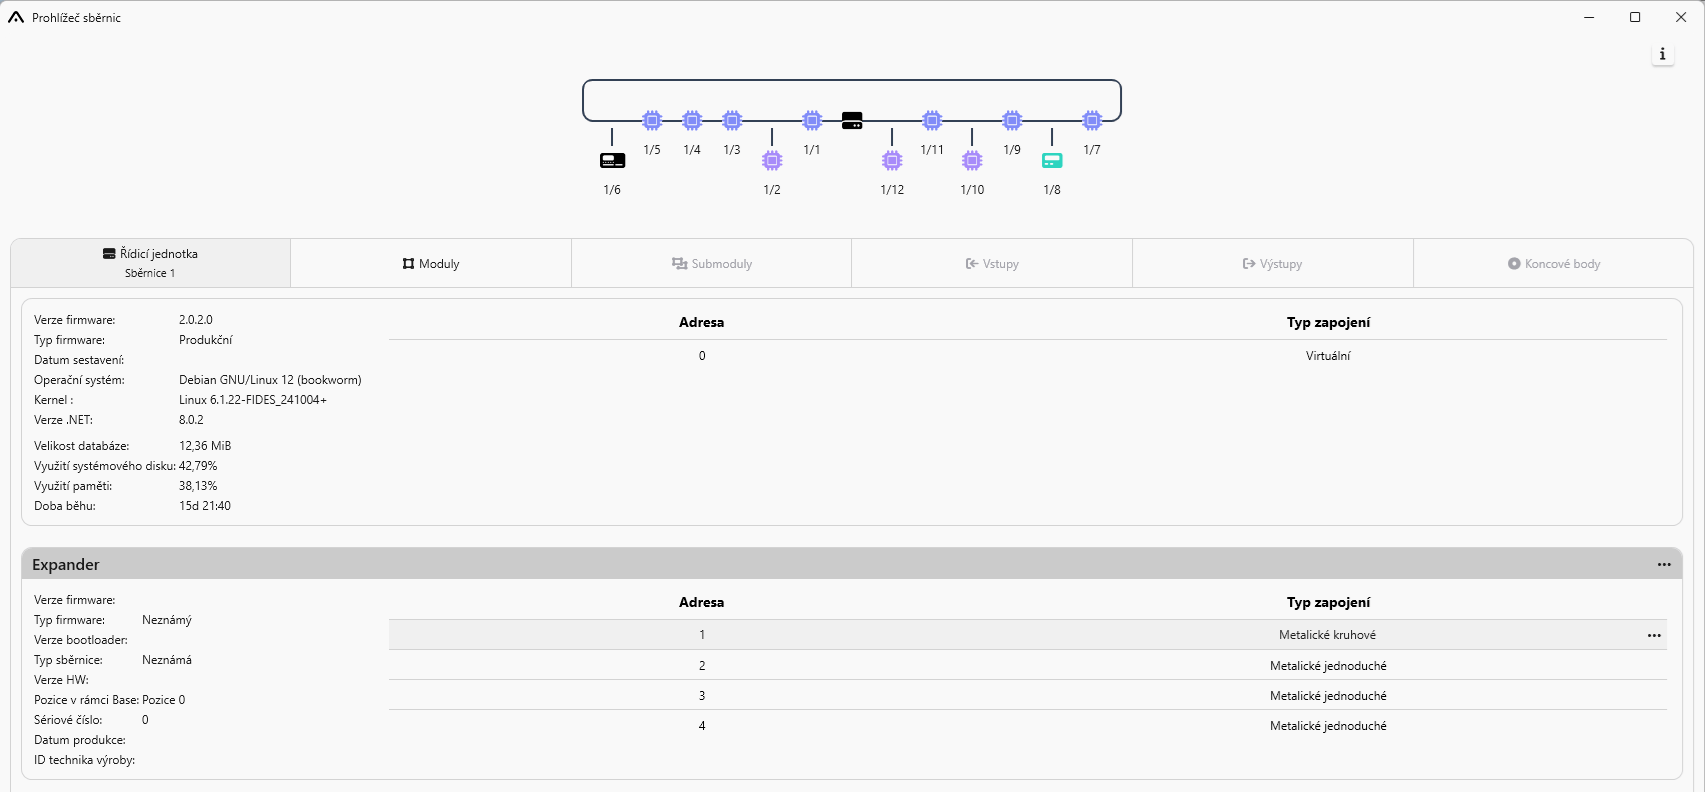Click the module icon labeled 1/5
The width and height of the screenshot is (1705, 792).
pyautogui.click(x=652, y=121)
